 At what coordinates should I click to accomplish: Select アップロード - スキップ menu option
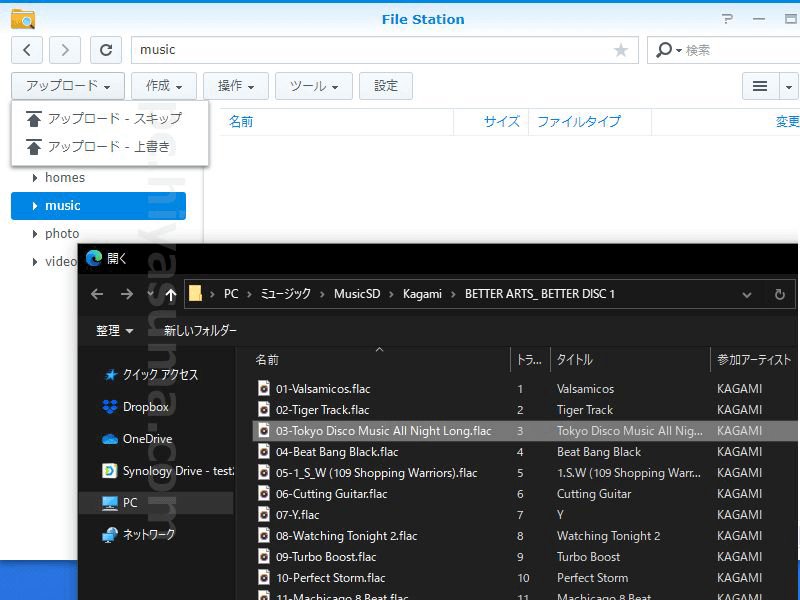114,119
